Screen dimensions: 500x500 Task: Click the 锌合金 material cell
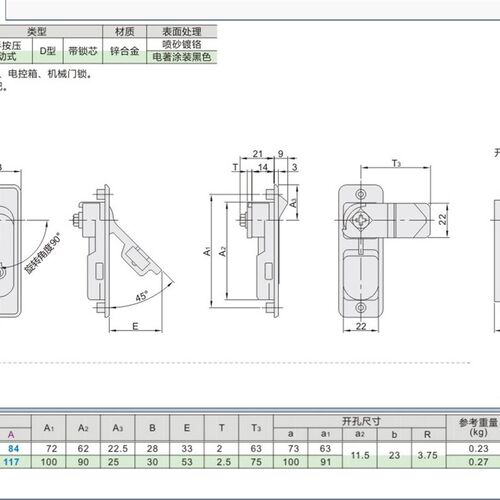point(124,51)
